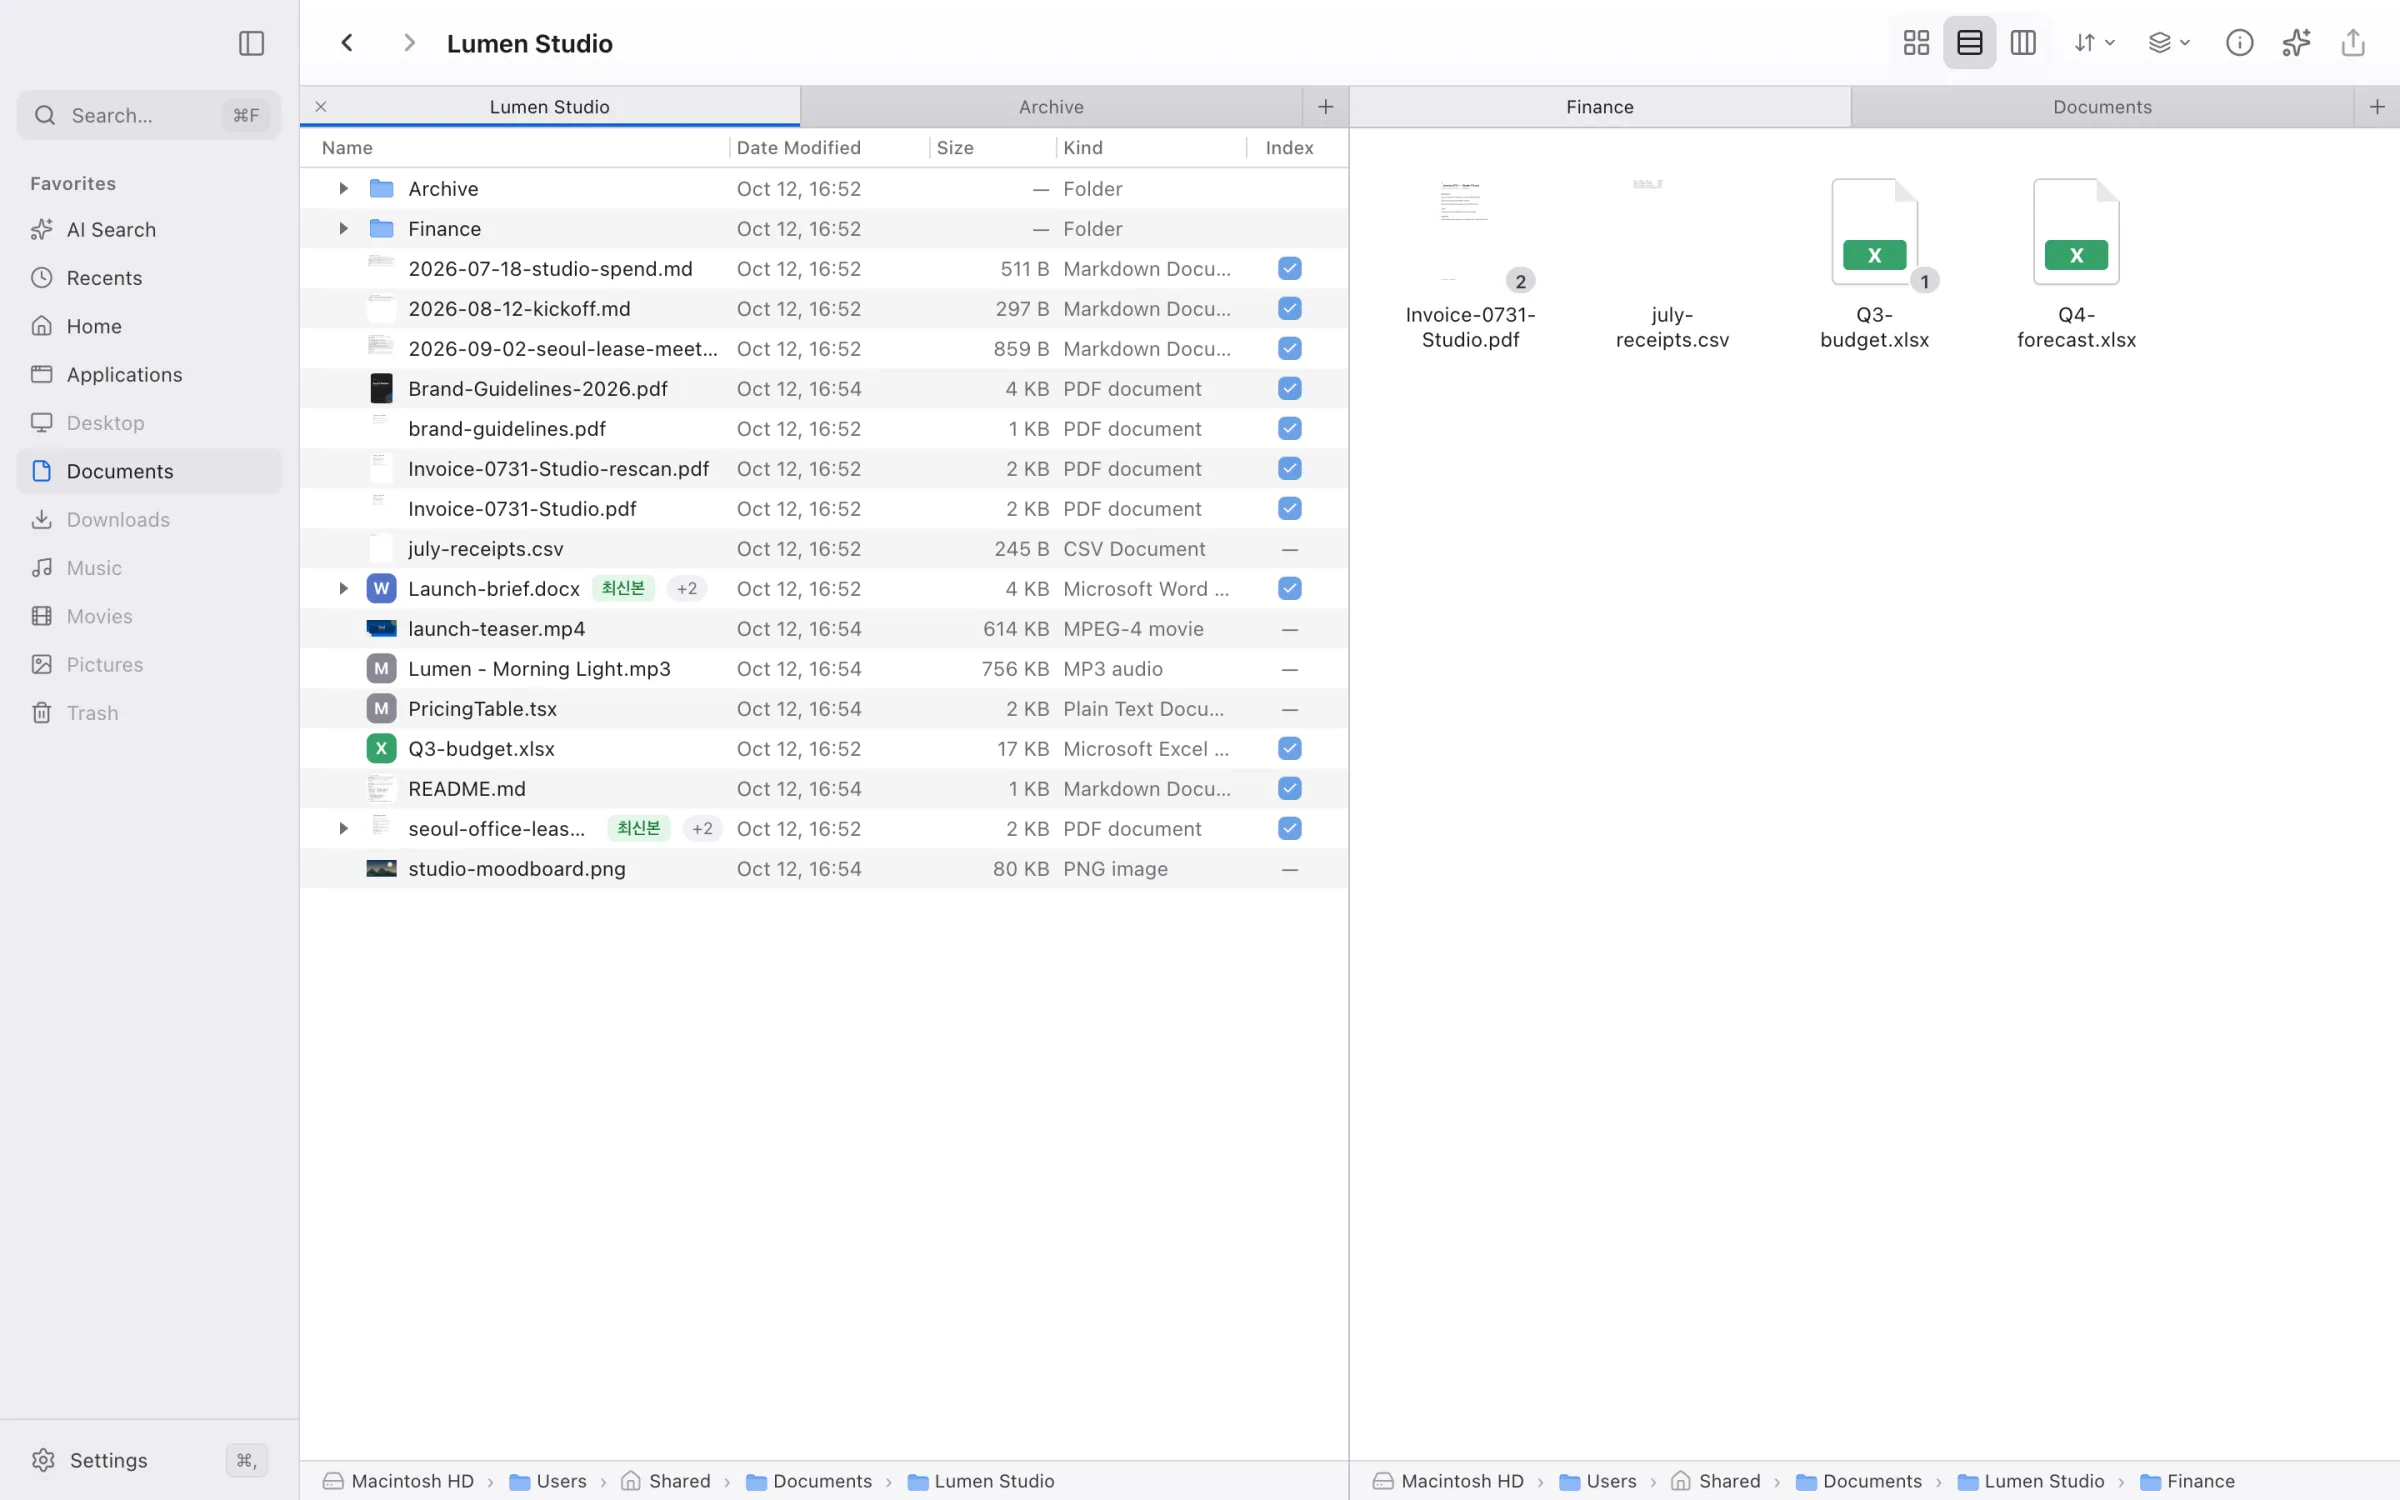Close the Lumen Studio tab

pyautogui.click(x=321, y=107)
